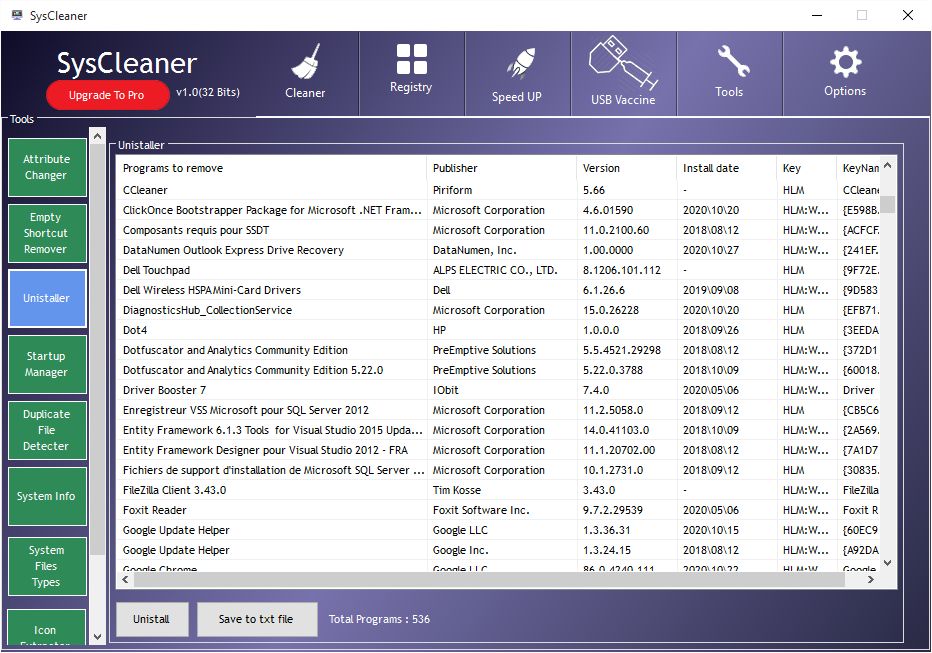Sort by Publisher column header
The width and height of the screenshot is (932, 653).
(501, 168)
